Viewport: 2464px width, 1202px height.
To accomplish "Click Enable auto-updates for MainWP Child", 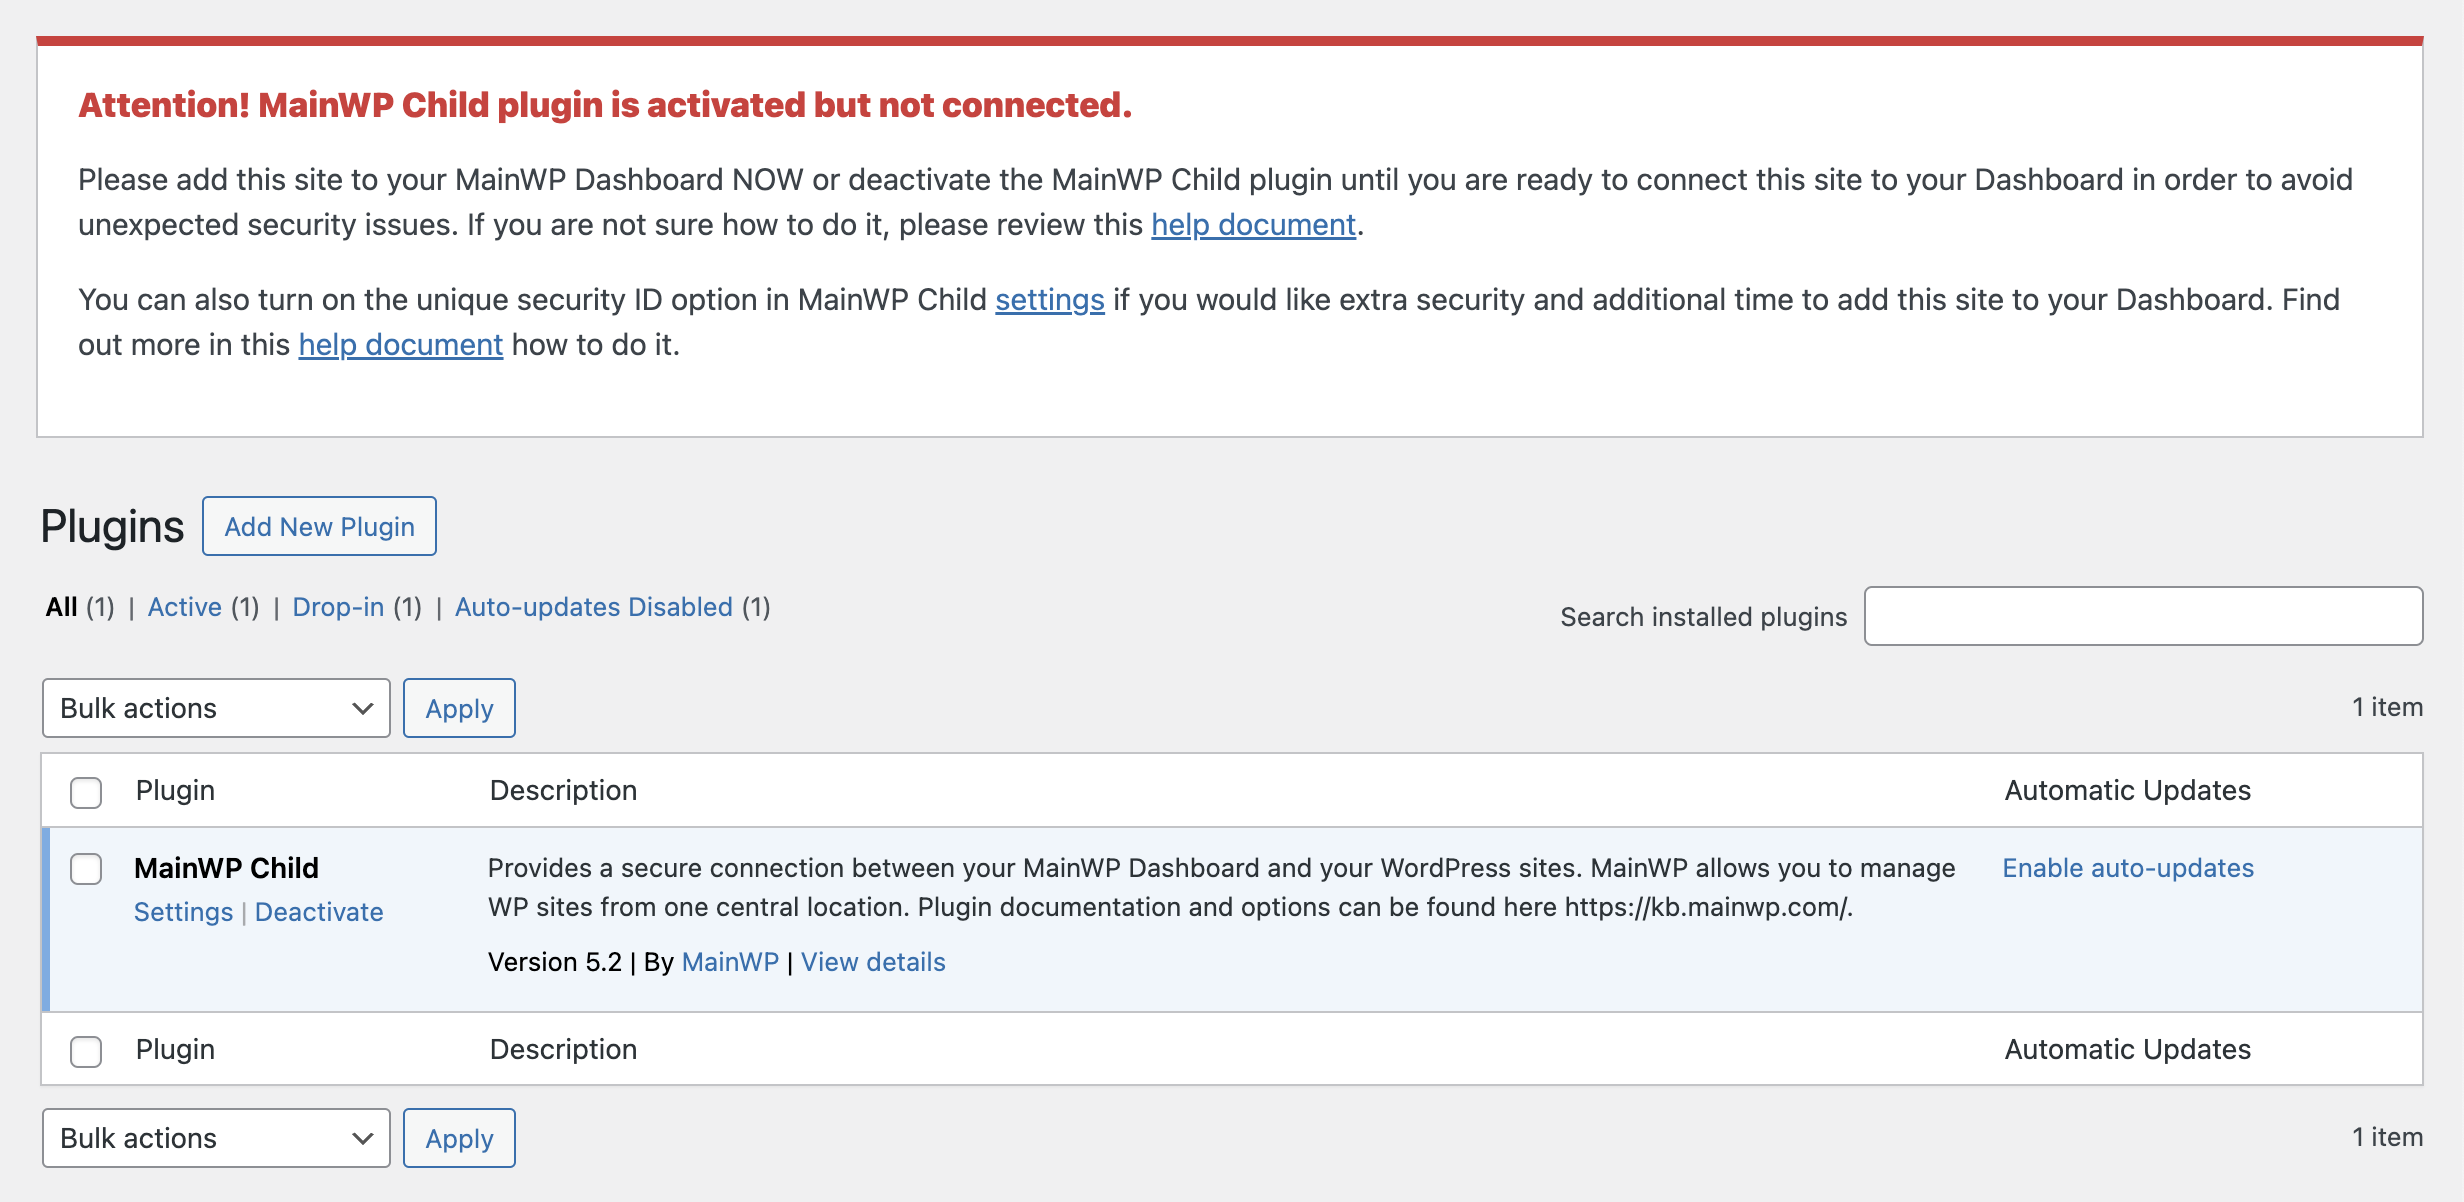I will coord(2127,868).
